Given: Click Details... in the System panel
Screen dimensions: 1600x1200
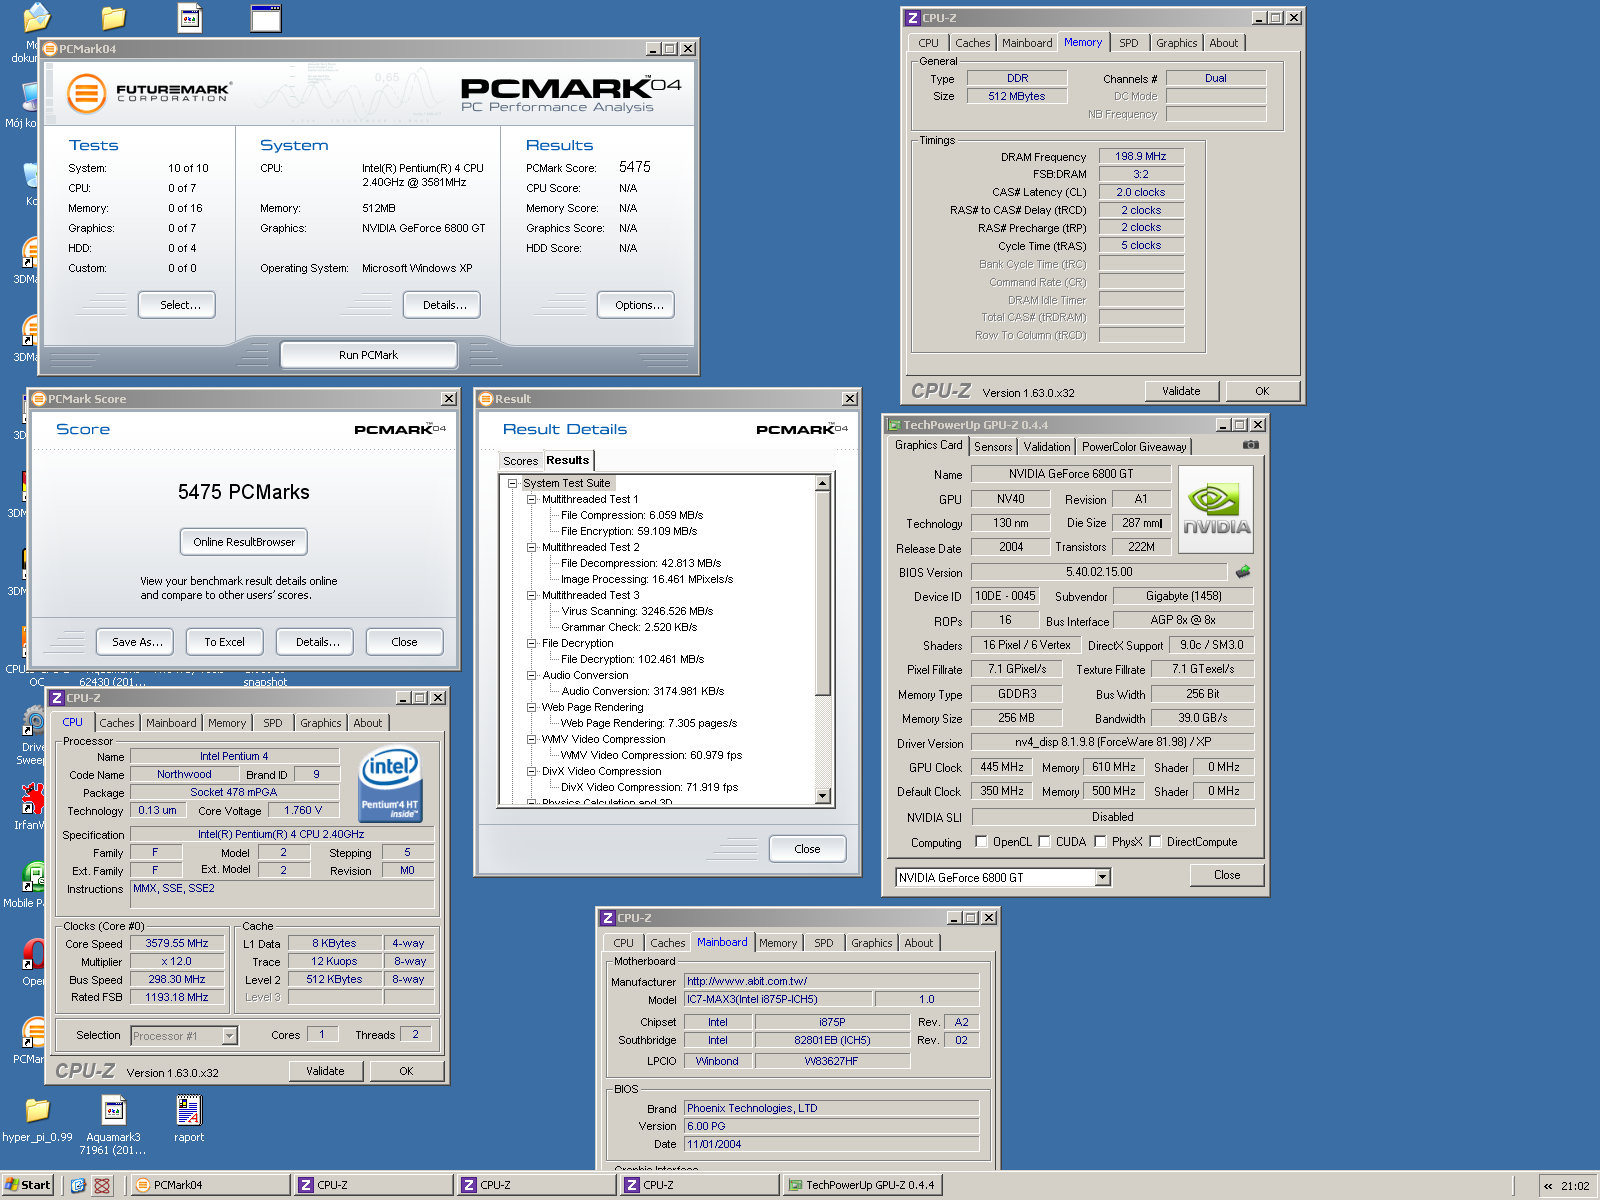Looking at the screenshot, I should (x=444, y=305).
